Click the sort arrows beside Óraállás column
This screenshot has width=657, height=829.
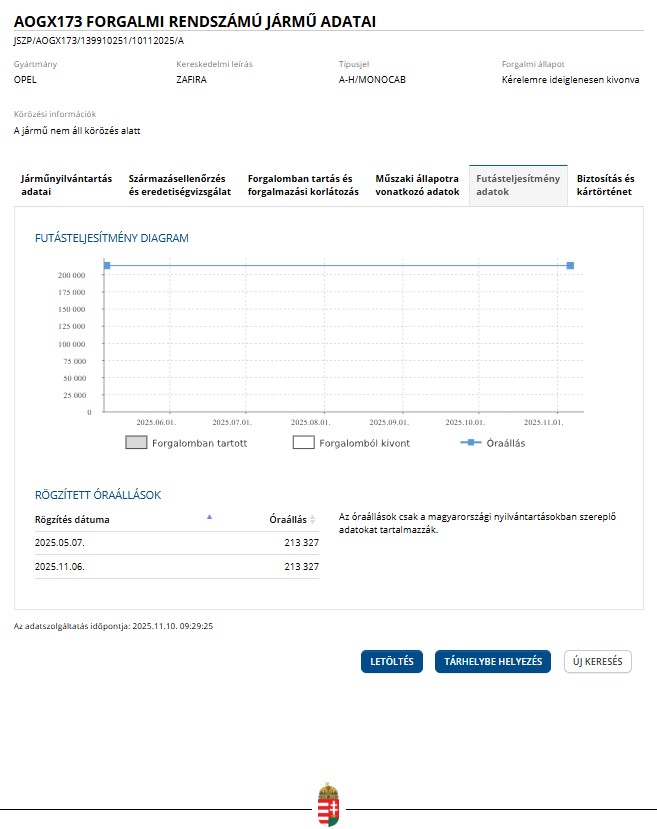[313, 520]
